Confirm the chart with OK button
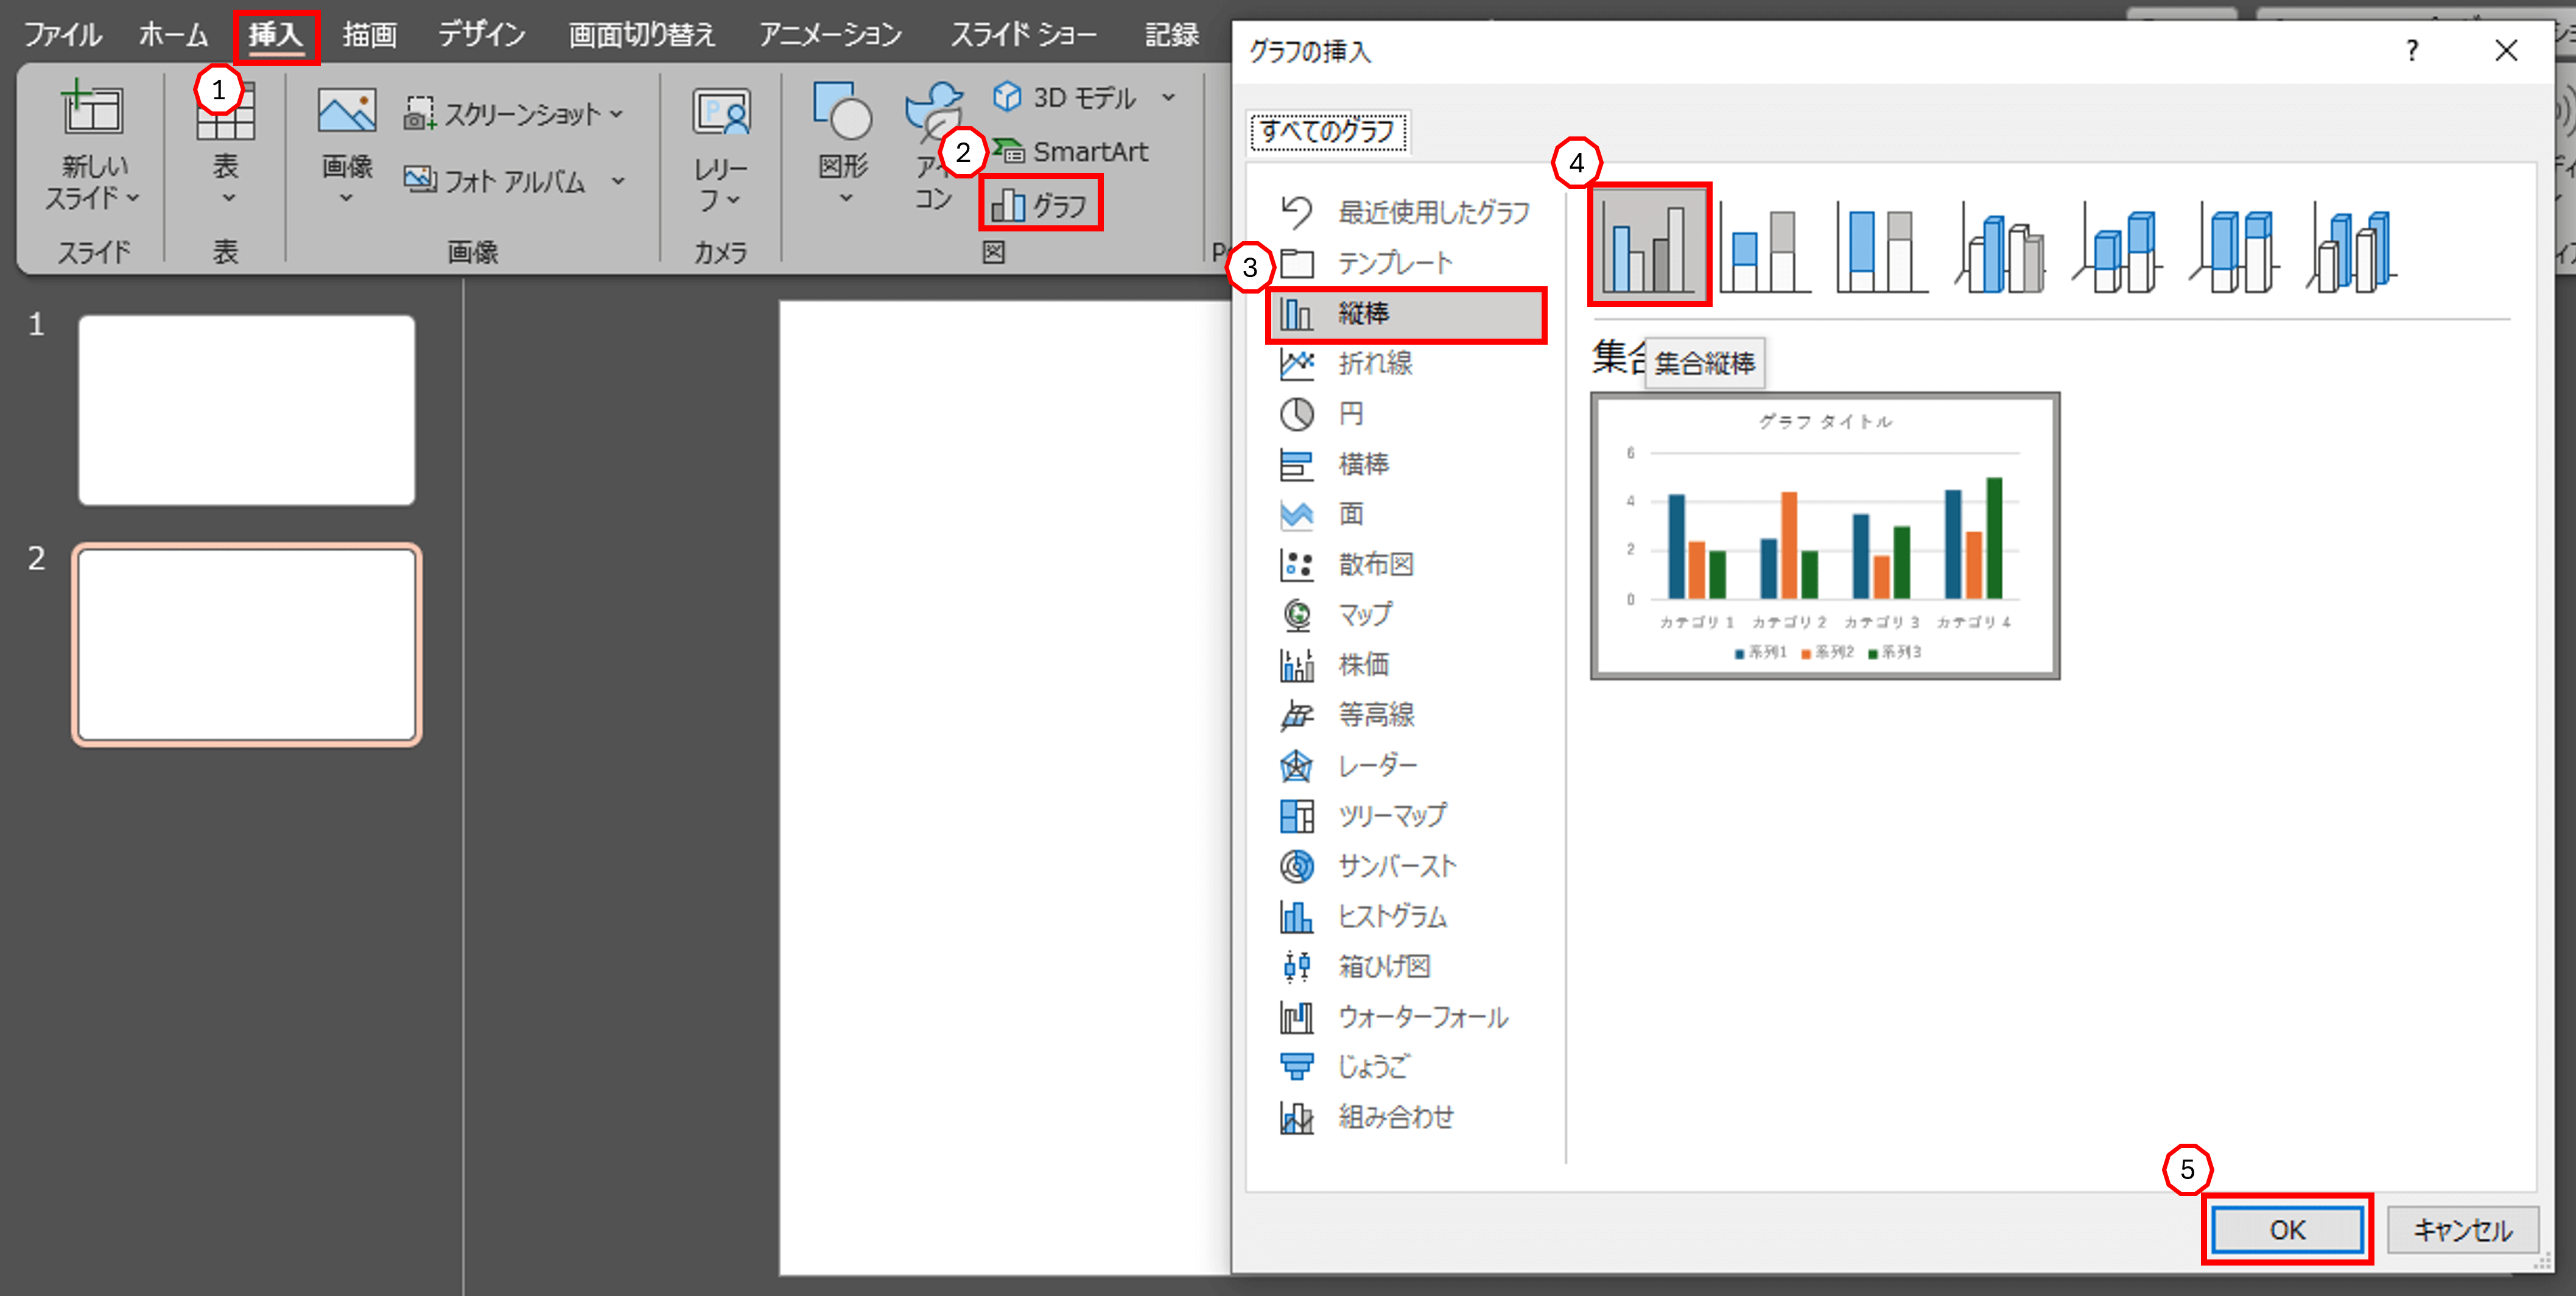The image size is (2576, 1296). pos(2287,1229)
